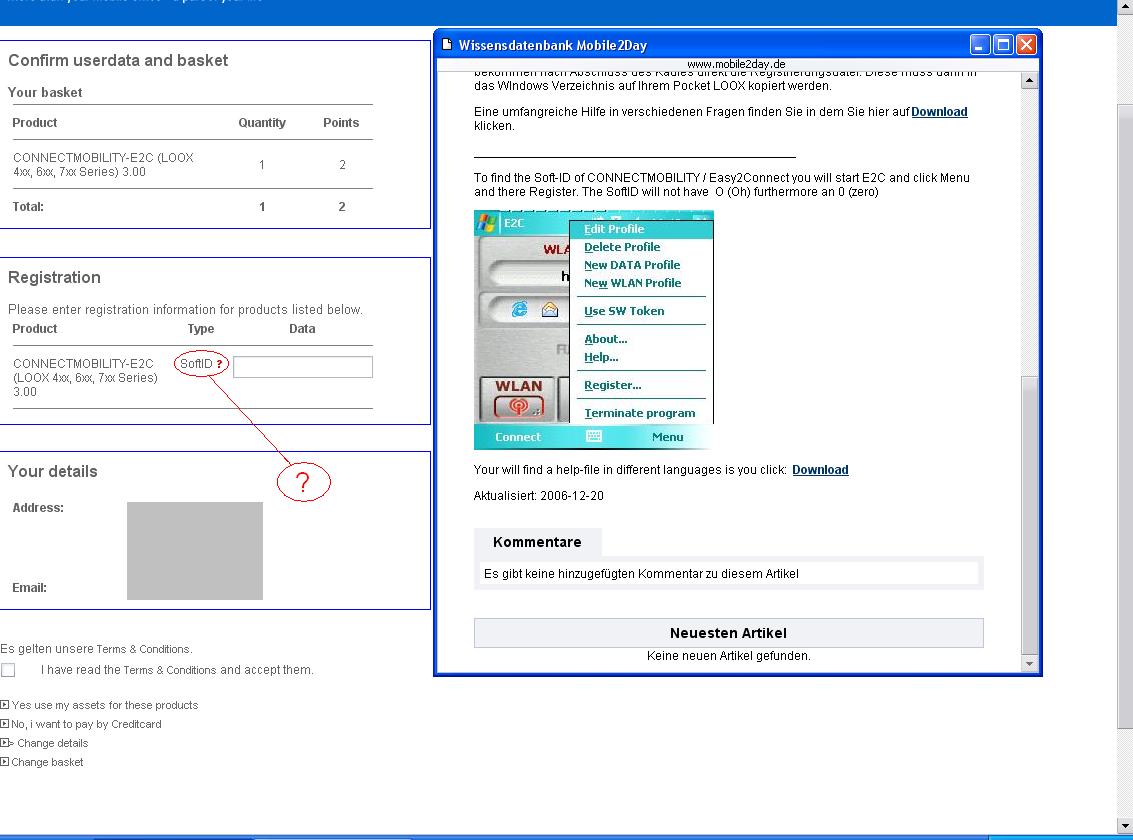Screen dimensions: 1133x840
Task: Click the Change basket arrow icon
Action: tap(4, 762)
